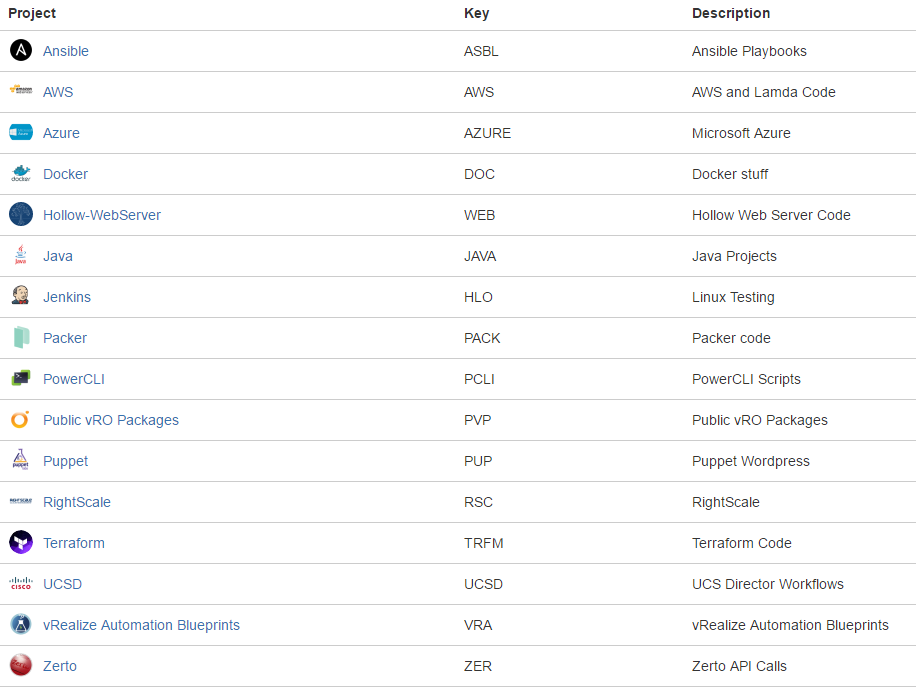Click the red Zerto project icon

point(21,666)
